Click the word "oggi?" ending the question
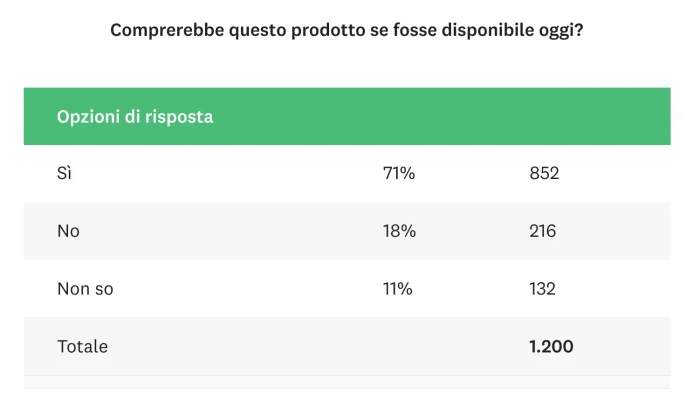Viewport: 700px width, 400px height. (x=562, y=30)
